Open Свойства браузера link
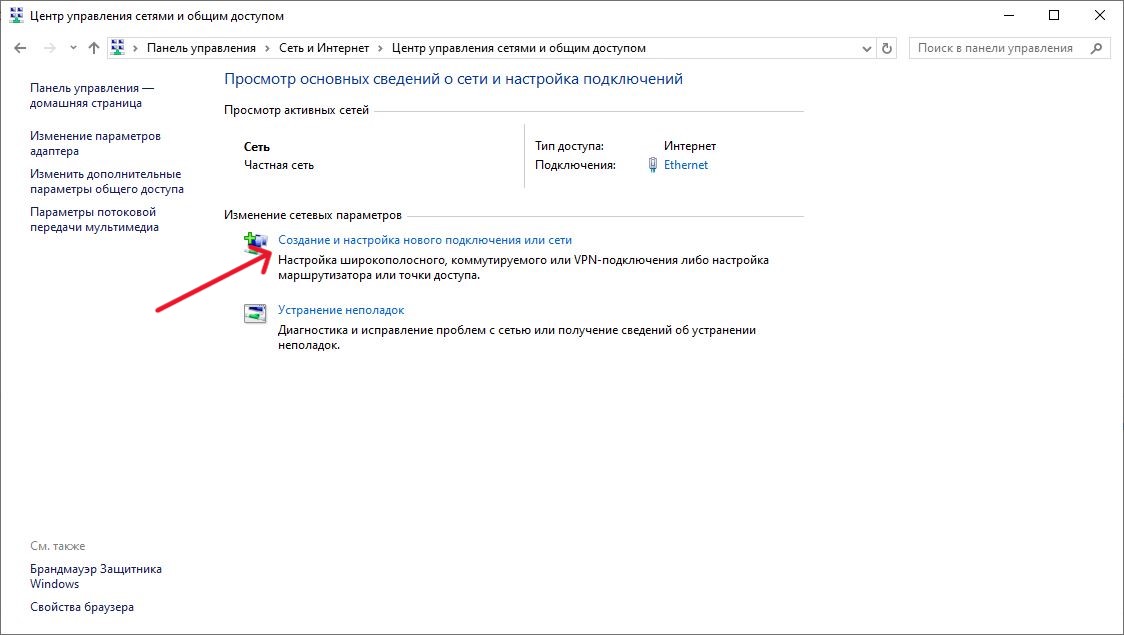 [81, 607]
